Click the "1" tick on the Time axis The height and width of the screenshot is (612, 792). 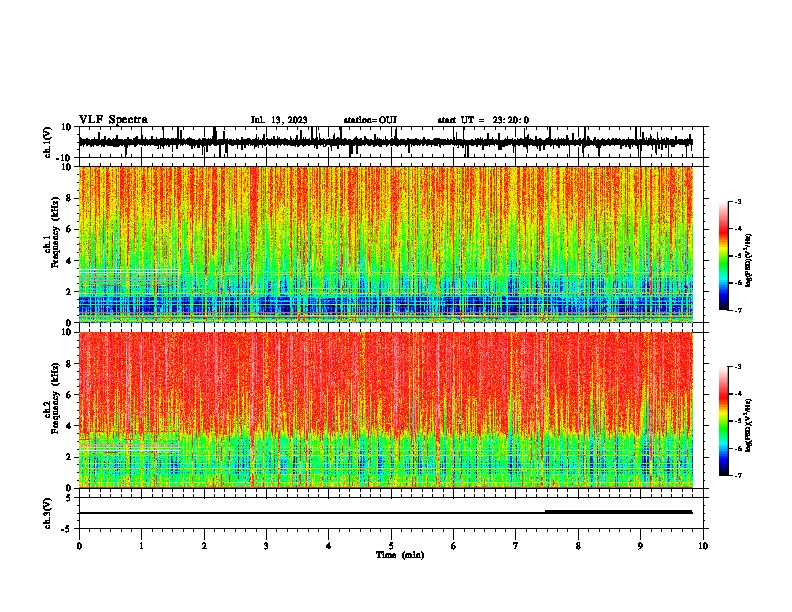click(141, 546)
